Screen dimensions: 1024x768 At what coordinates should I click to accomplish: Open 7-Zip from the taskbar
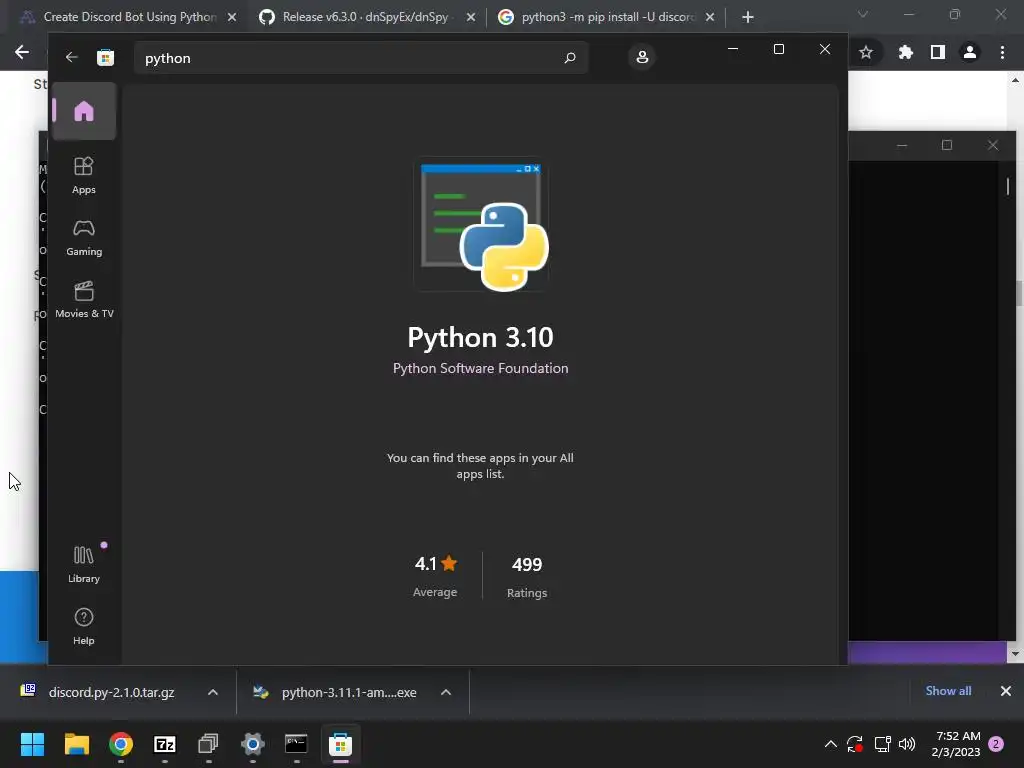point(165,744)
